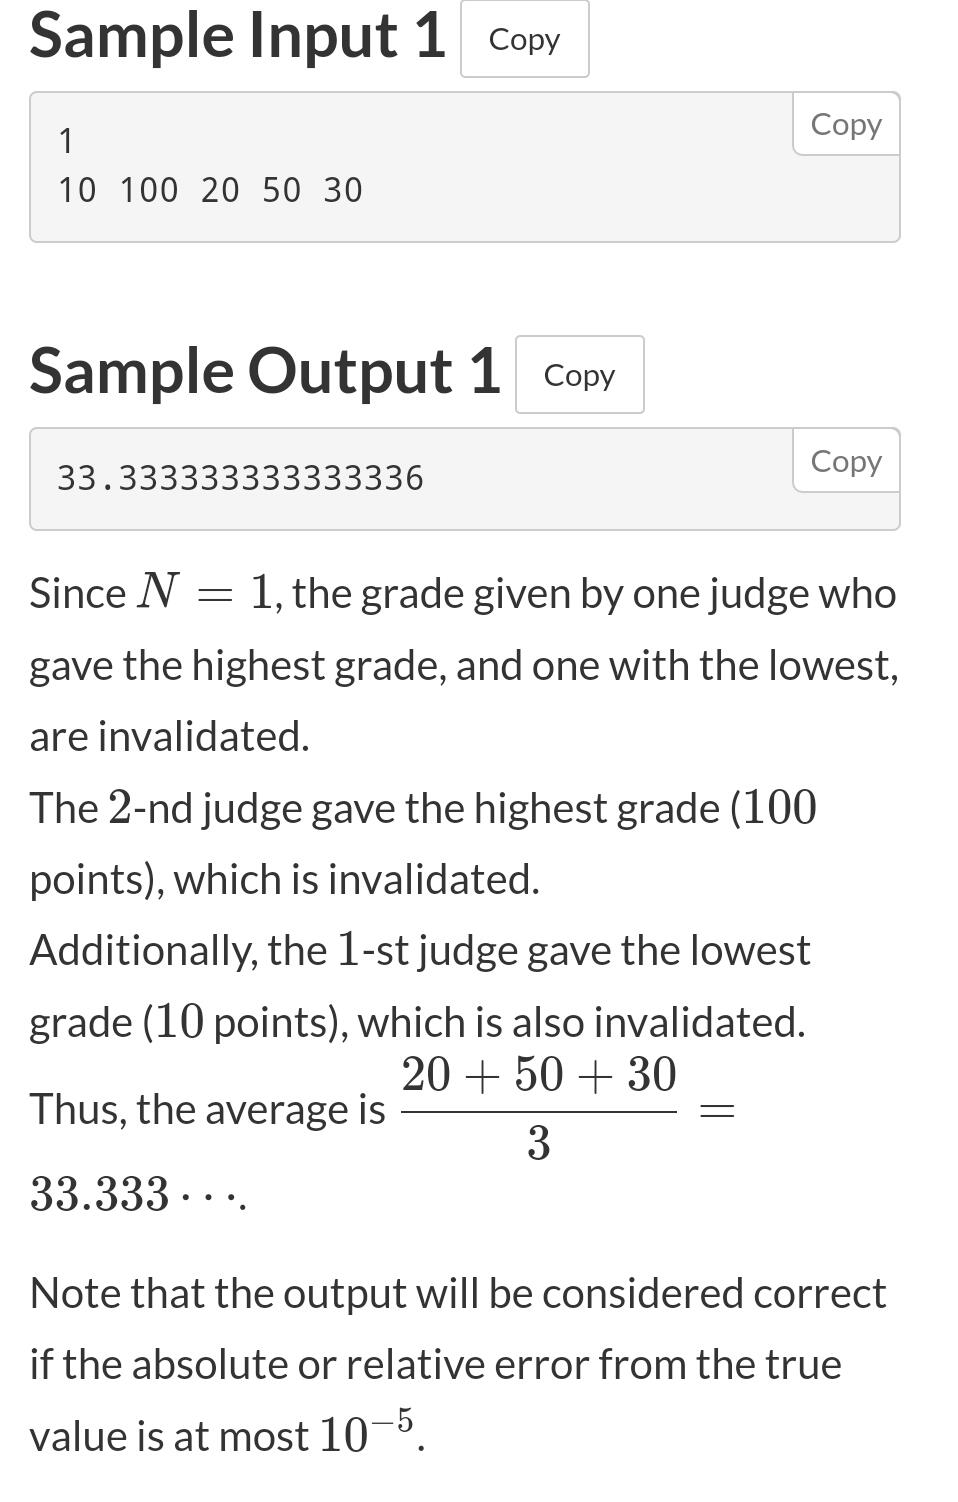Click the Sample Input 1 heading
Screen dimensions: 958x1502
(237, 36)
